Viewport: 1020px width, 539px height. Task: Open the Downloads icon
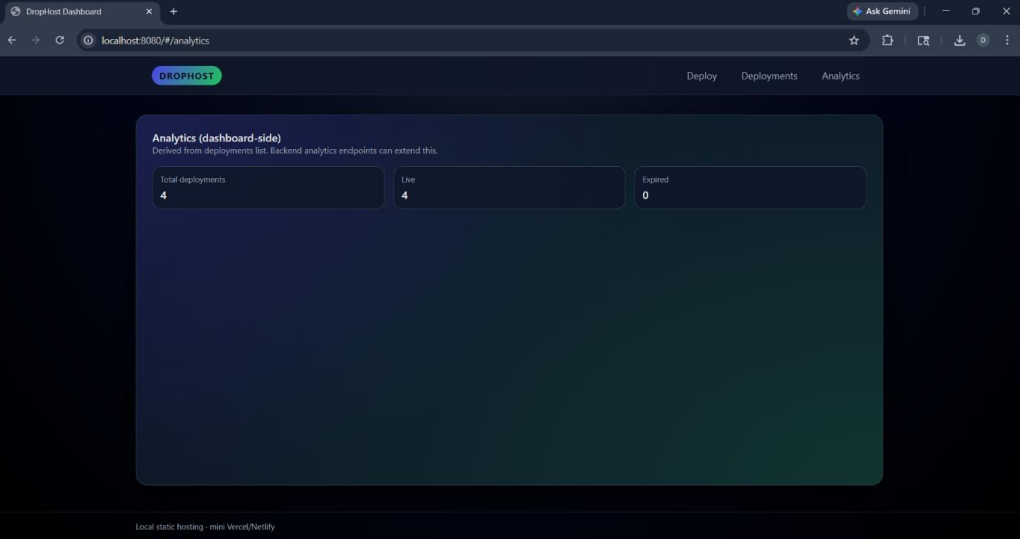coord(960,40)
